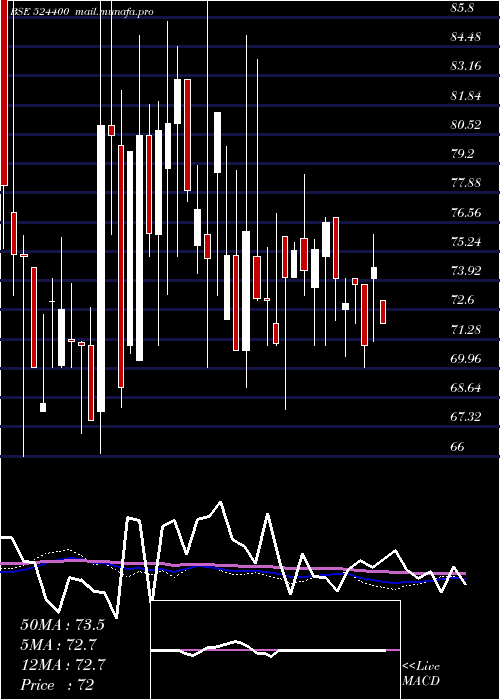Click the 75.24 price axis label
The width and height of the screenshot is (500, 700).
coord(466,242)
